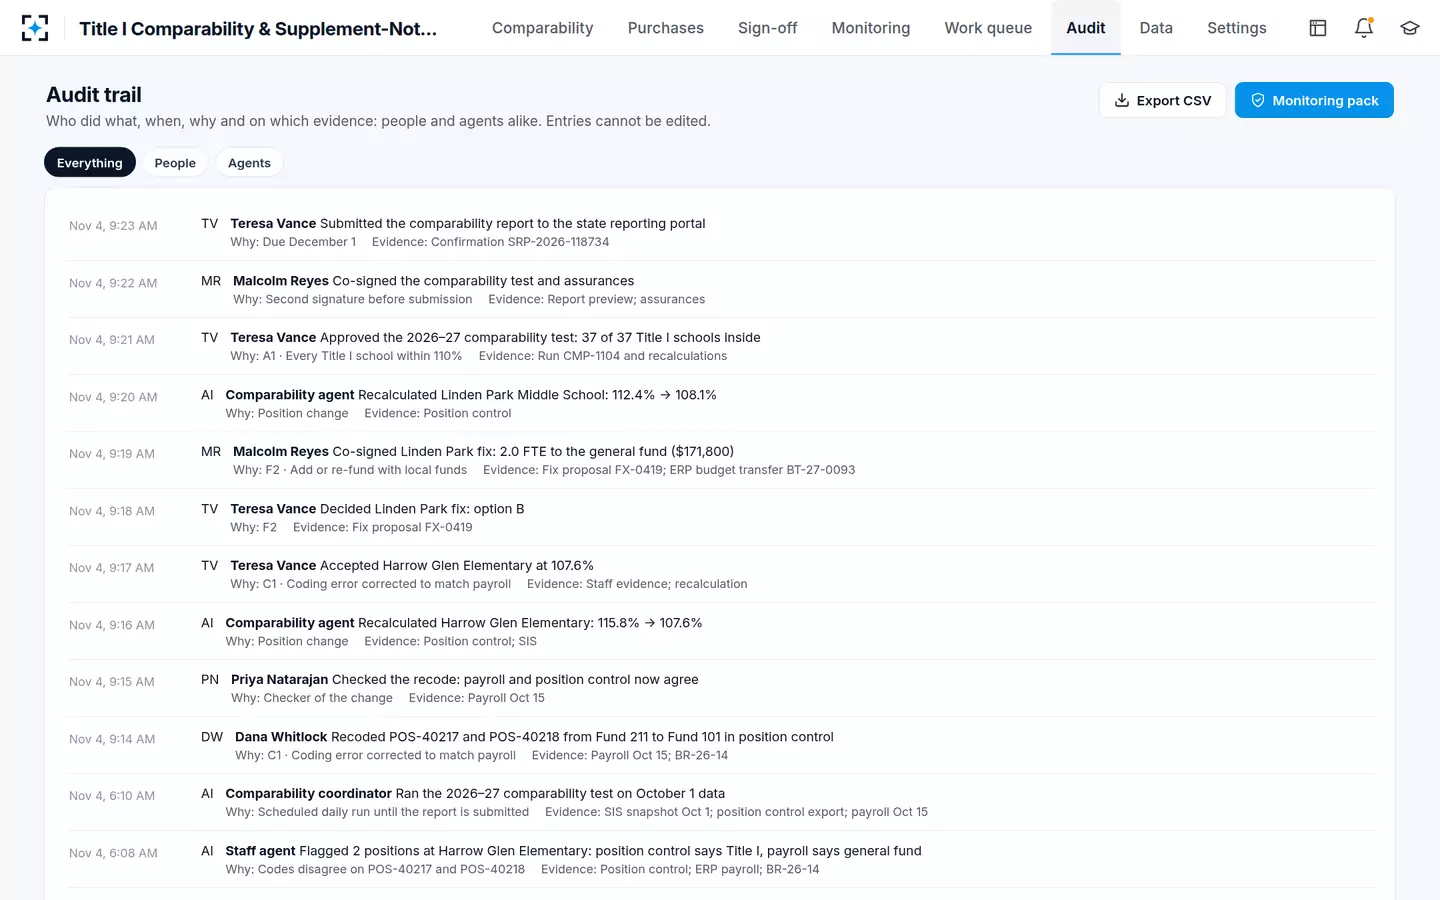This screenshot has width=1440, height=900.
Task: Click the app logo icon
Action: coord(35,28)
